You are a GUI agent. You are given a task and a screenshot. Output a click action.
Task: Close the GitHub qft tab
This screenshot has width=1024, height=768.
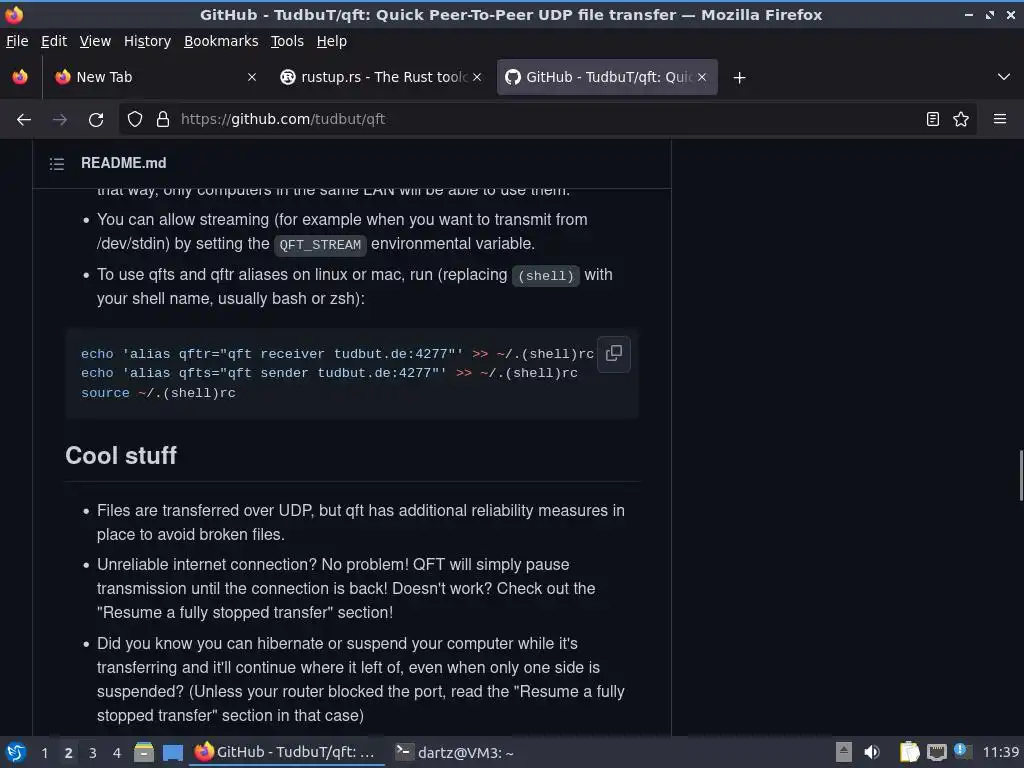701,77
